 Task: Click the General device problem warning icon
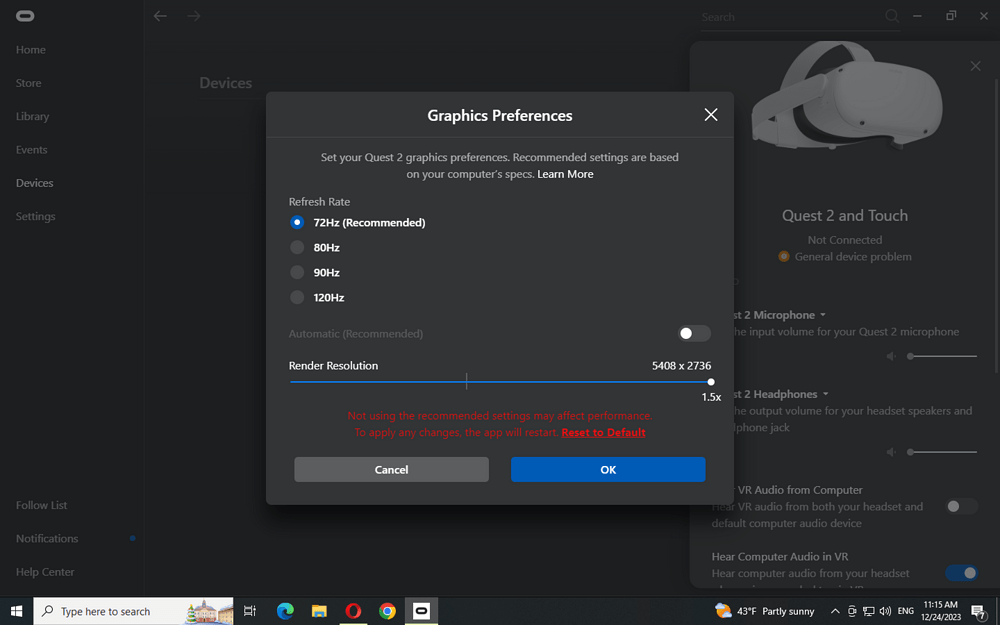tap(784, 256)
